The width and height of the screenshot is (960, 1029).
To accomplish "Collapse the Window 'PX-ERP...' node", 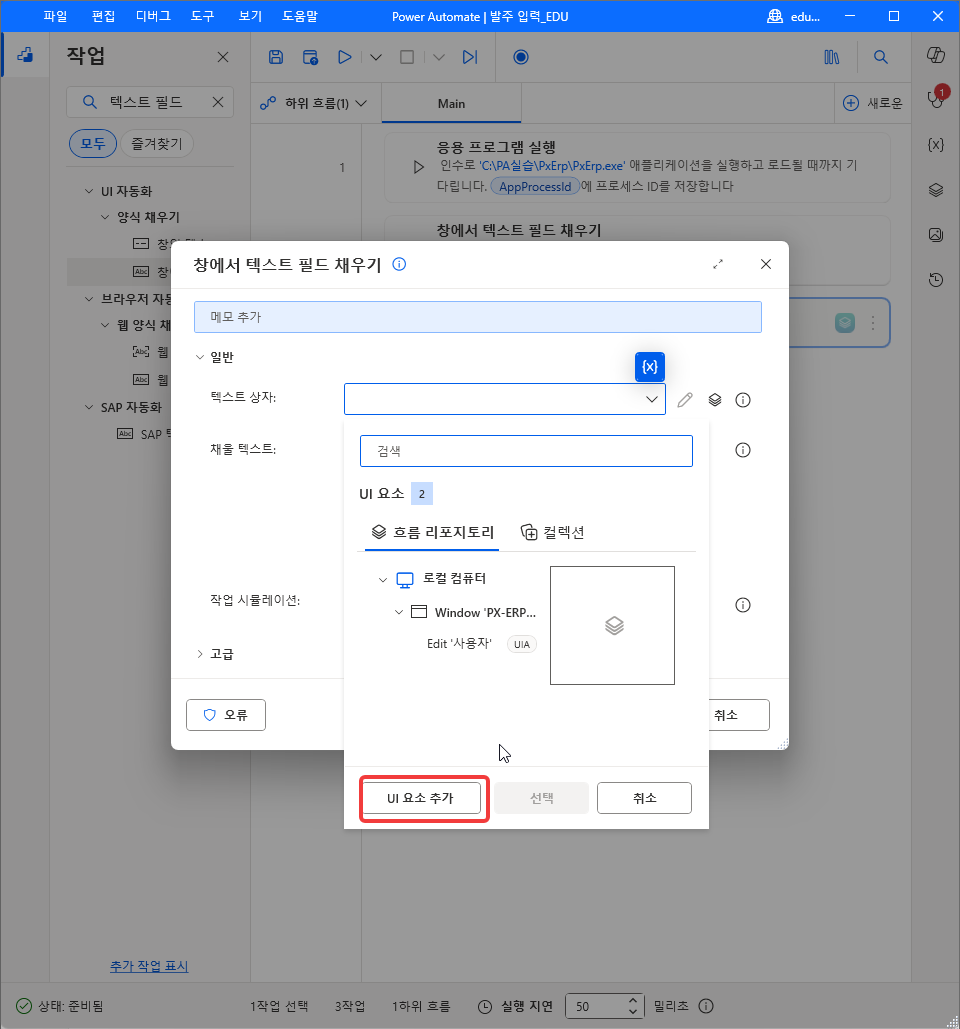I will (x=399, y=612).
